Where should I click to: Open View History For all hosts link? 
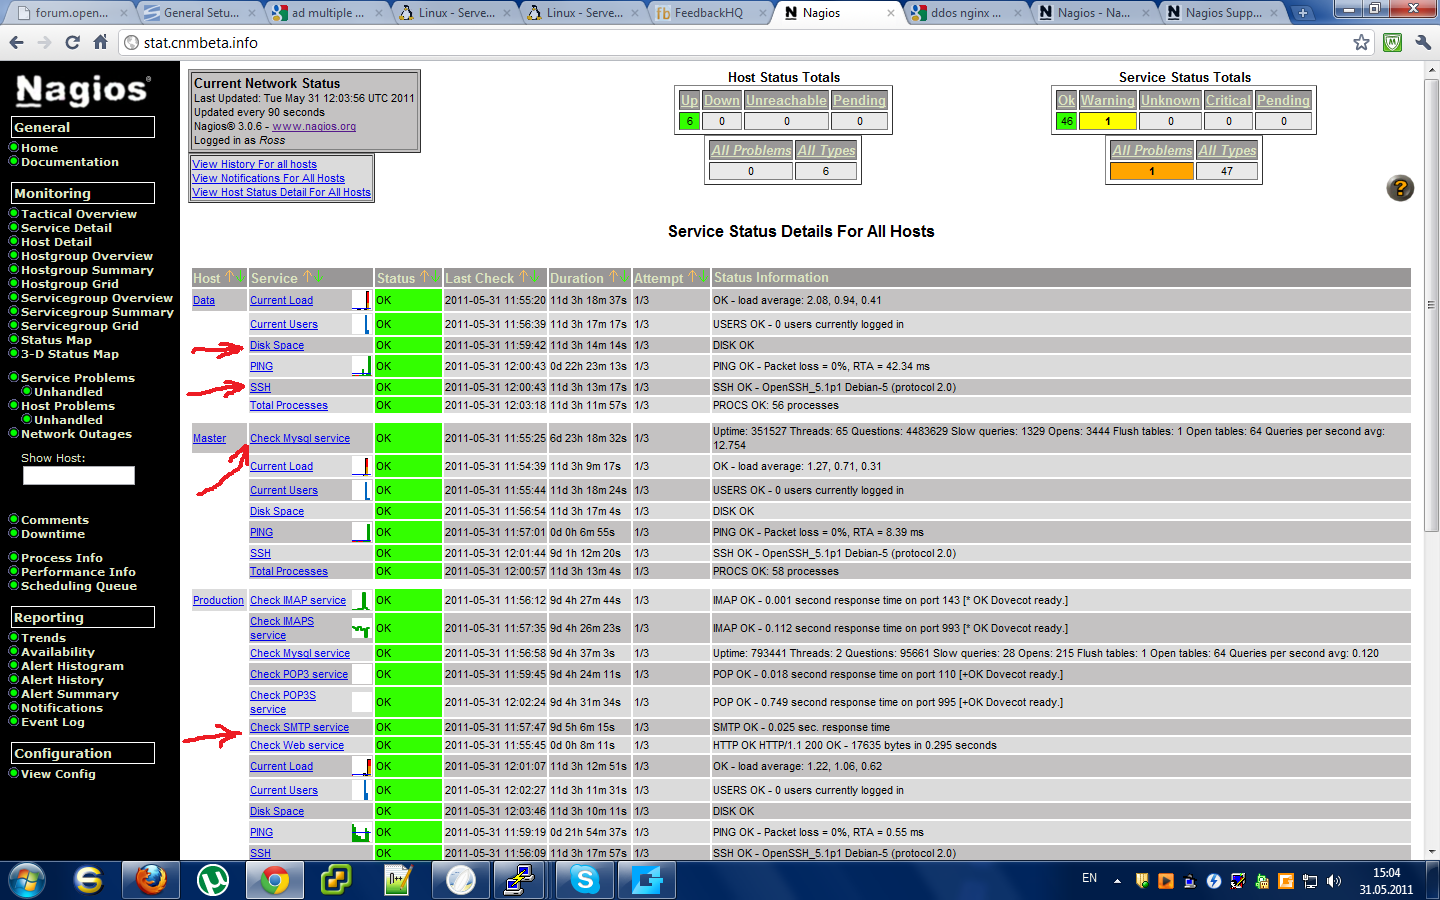(x=254, y=164)
